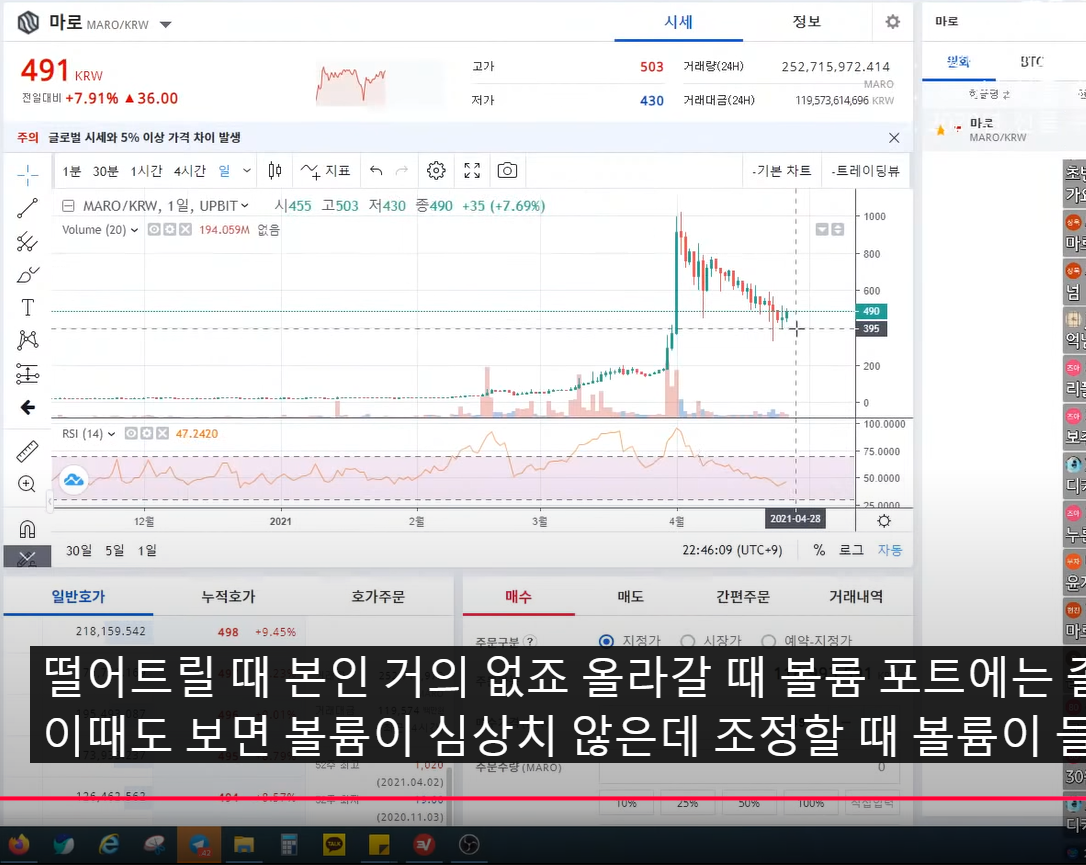This screenshot has height=865, width=1086.
Task: Select the 시장가 order type radio
Action: 688,641
